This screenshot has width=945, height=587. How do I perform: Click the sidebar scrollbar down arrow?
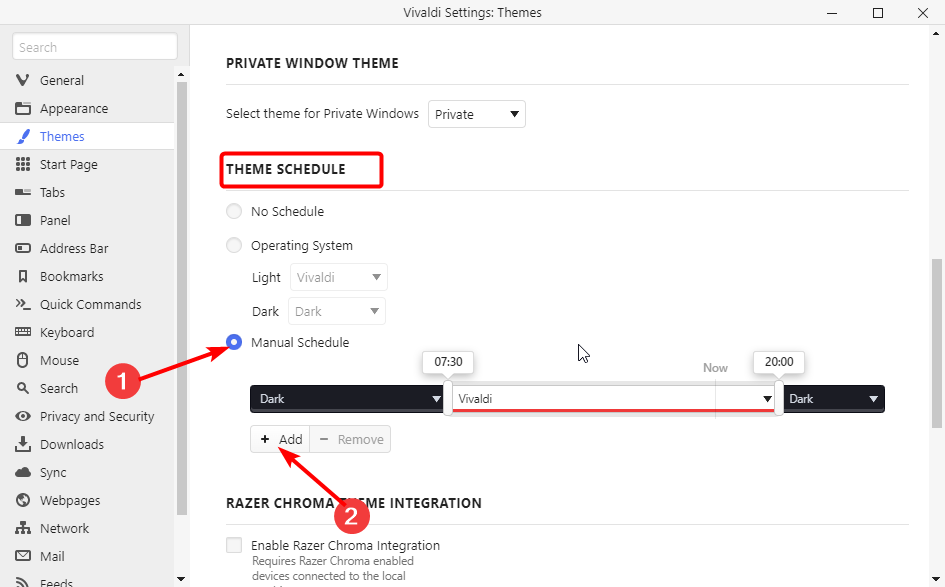[181, 579]
